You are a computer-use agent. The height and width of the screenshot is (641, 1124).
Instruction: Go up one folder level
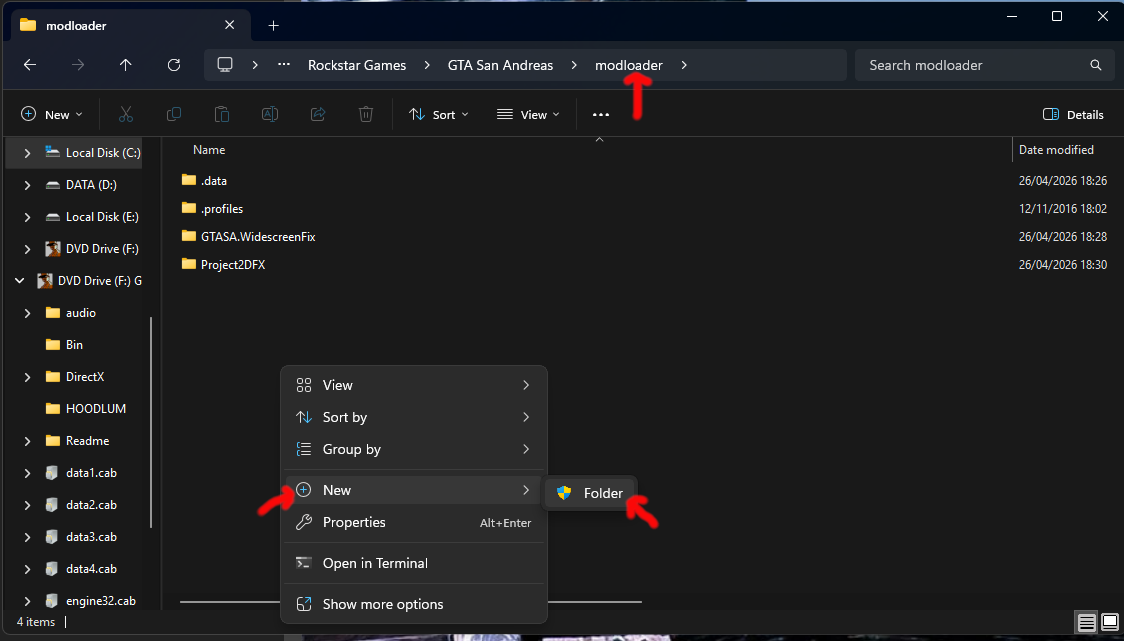tap(125, 65)
